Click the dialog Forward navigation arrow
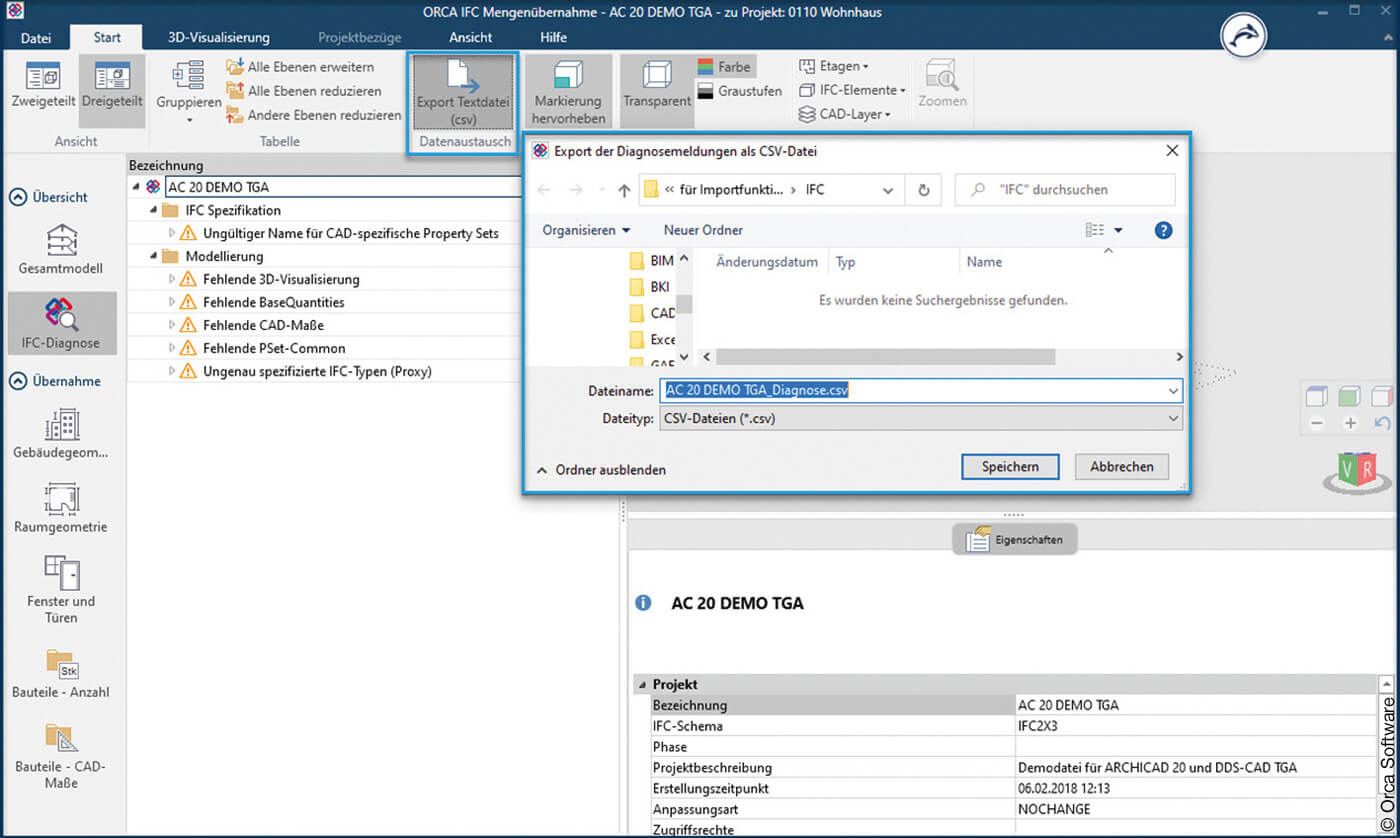Screen dimensions: 1400x838 click(x=576, y=189)
